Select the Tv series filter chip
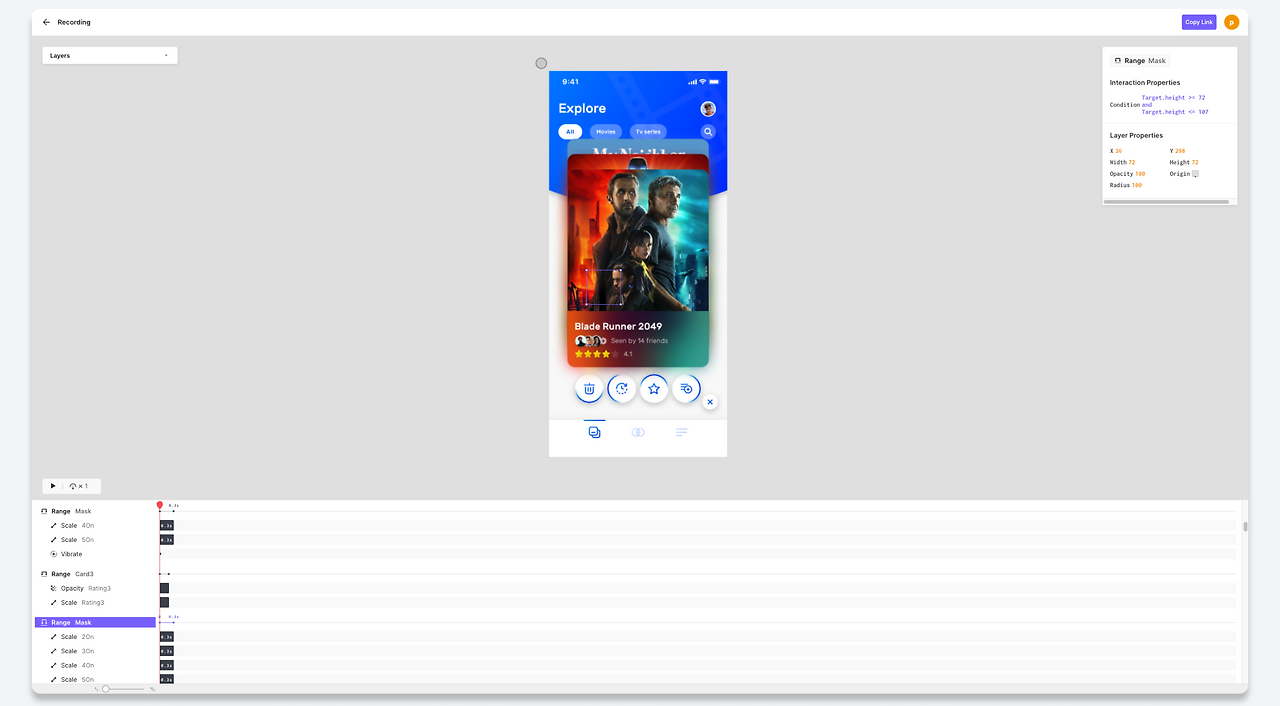Viewport: 1280px width, 706px height. (648, 131)
